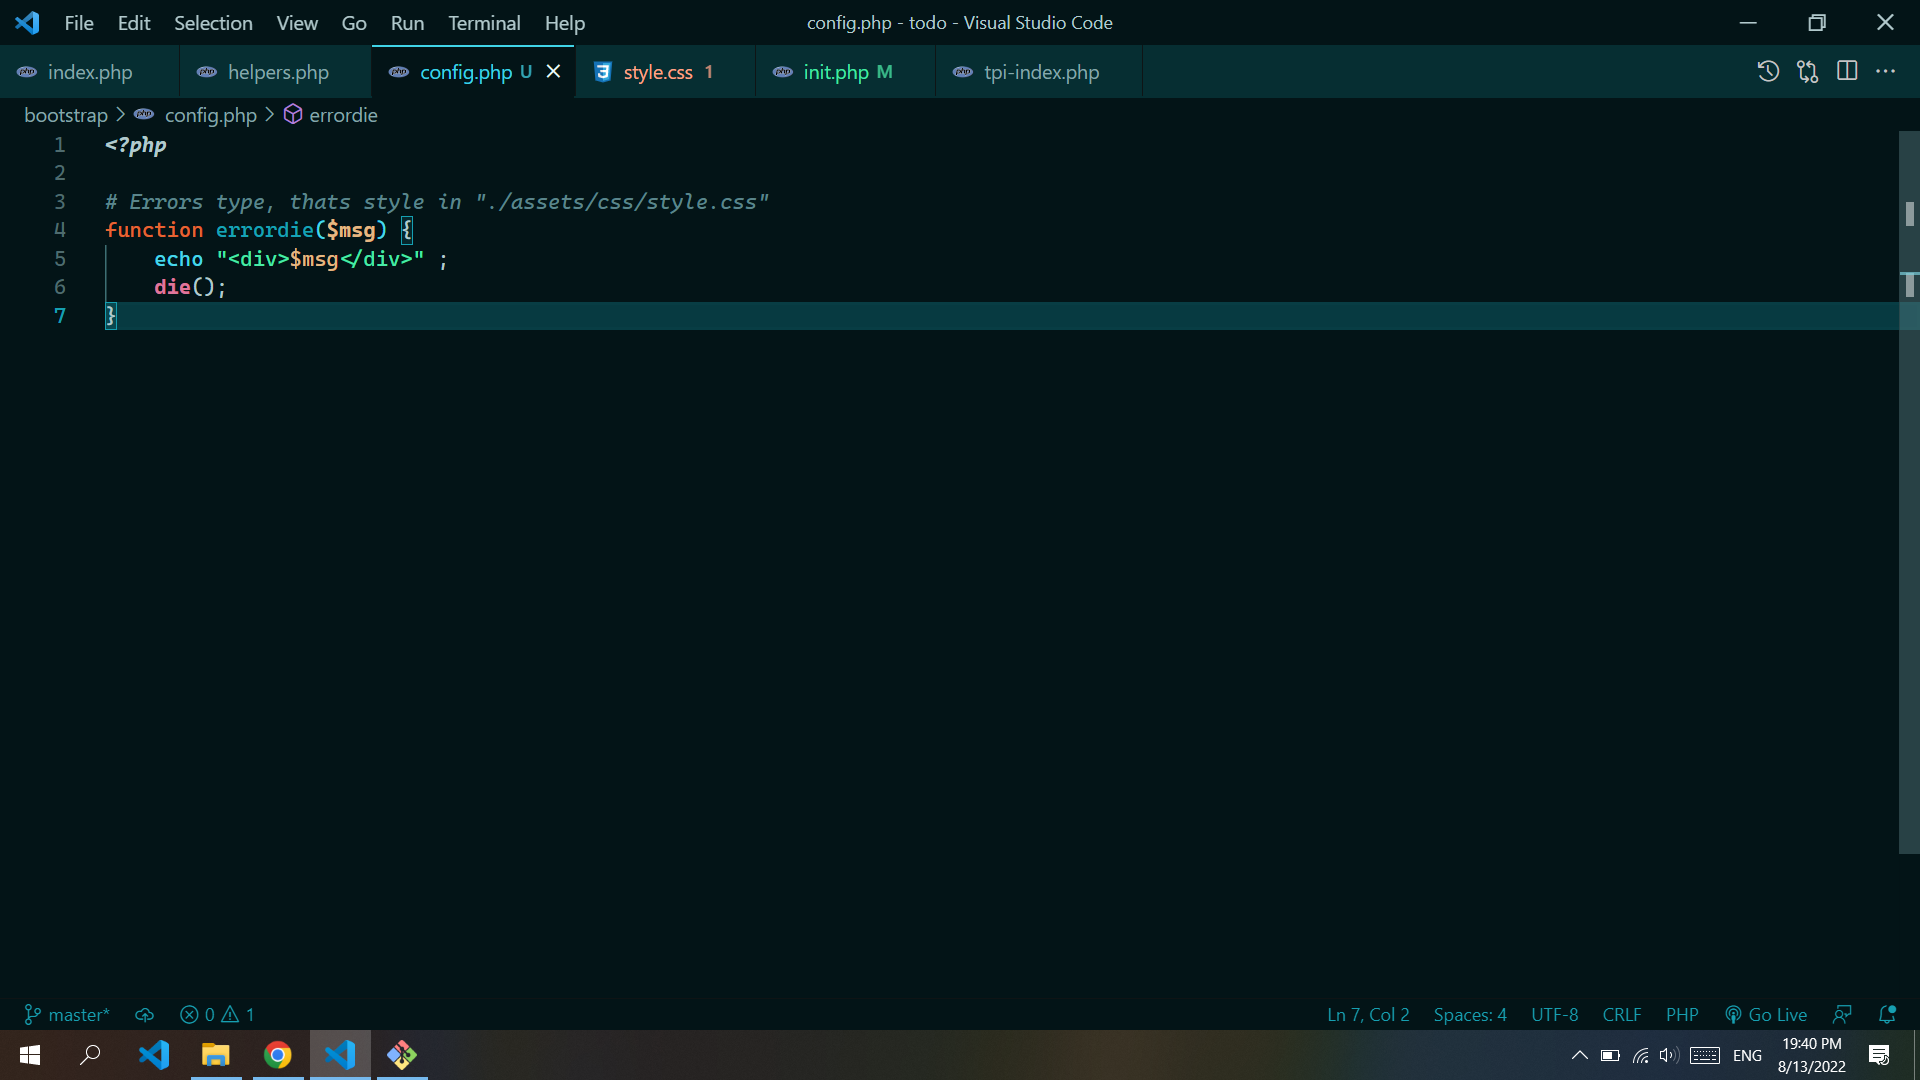Image resolution: width=1920 pixels, height=1080 pixels.
Task: Change the UTF-8 file encoding
Action: (1554, 1014)
